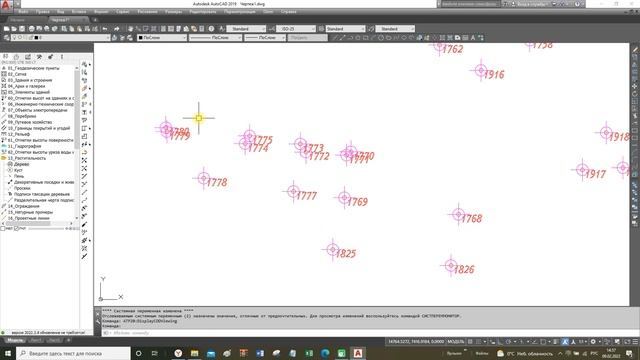Select '12_Рельеф' in the tree
640x360 pixels.
[18, 134]
